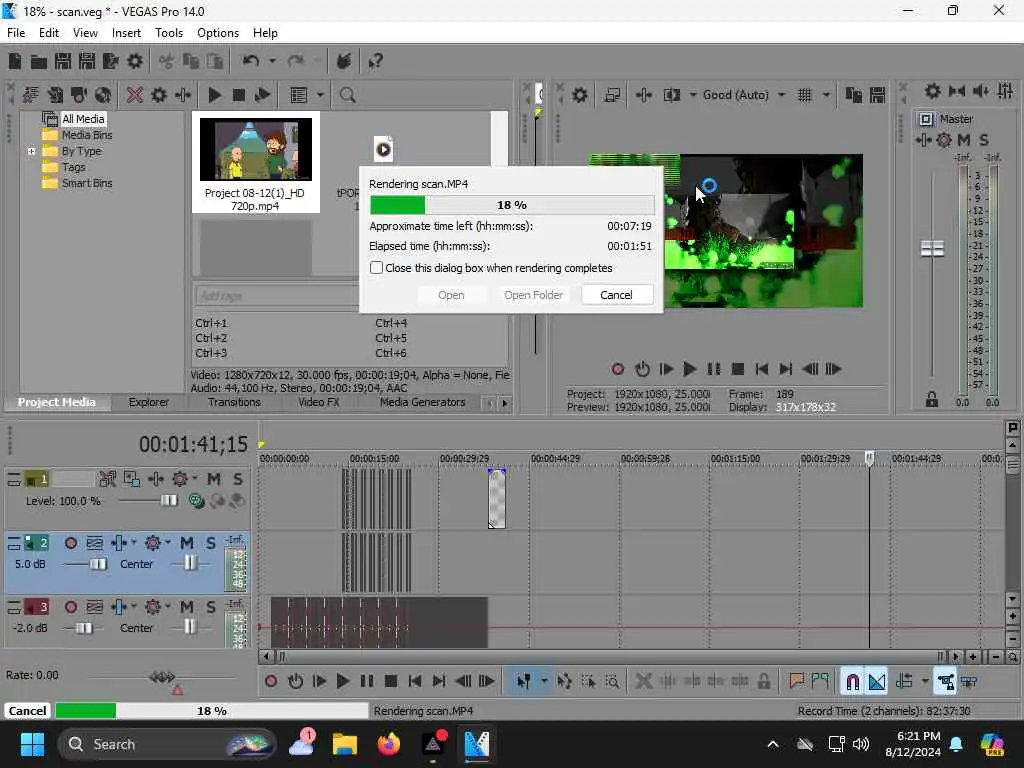
Task: Click the preview Record button
Action: click(x=617, y=370)
